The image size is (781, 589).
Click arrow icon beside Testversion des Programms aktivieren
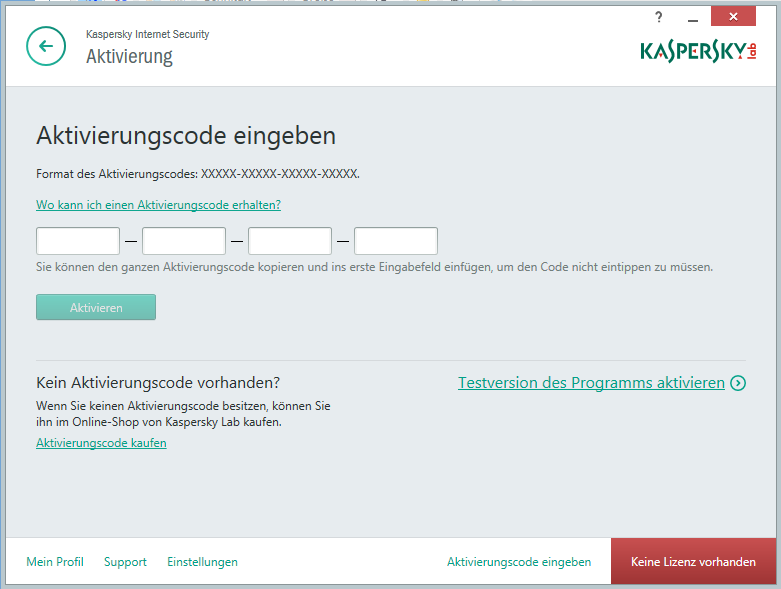click(x=738, y=383)
